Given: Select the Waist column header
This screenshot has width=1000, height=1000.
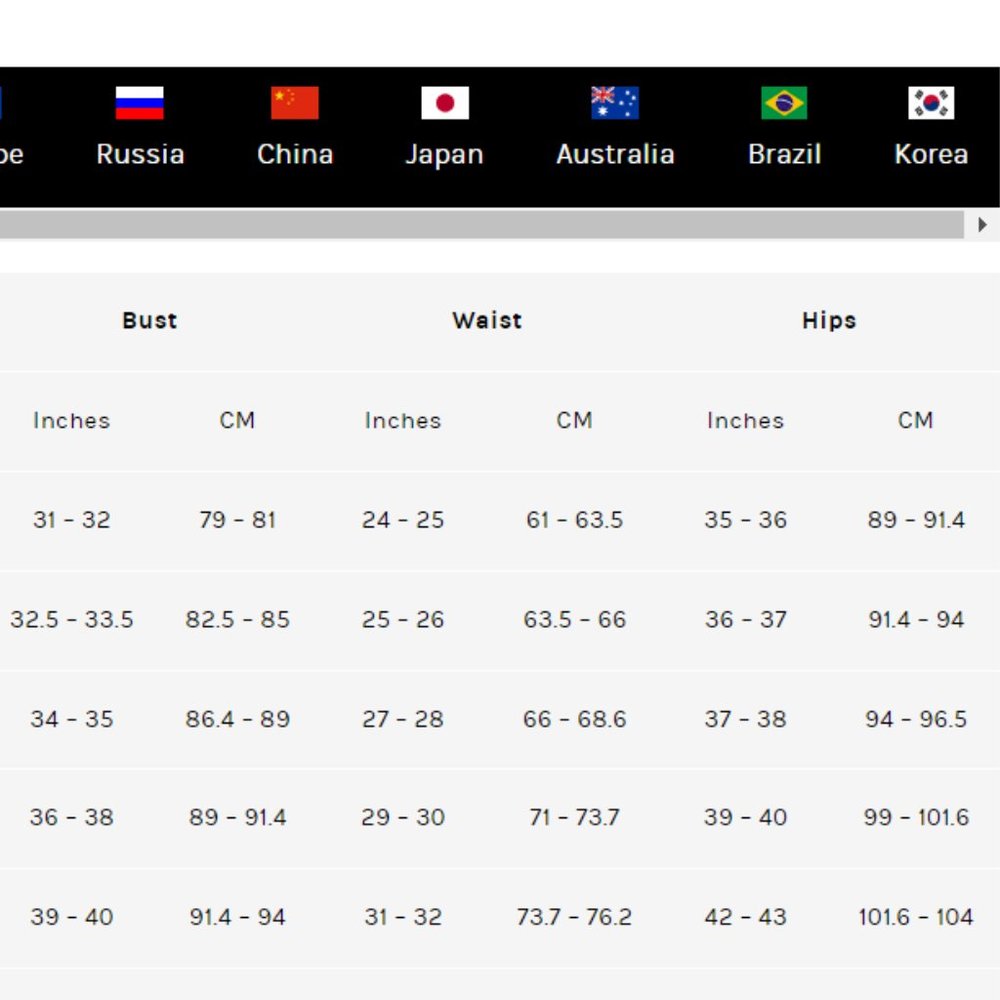Looking at the screenshot, I should [x=487, y=320].
